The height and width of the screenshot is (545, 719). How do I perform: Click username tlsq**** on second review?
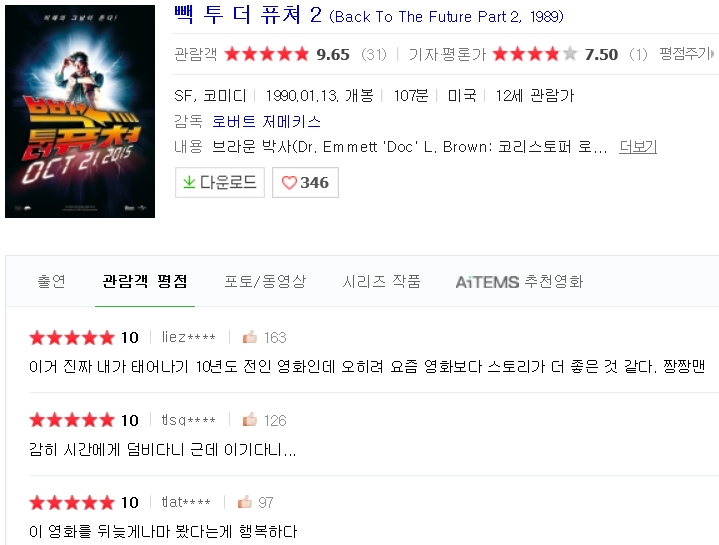(x=188, y=420)
